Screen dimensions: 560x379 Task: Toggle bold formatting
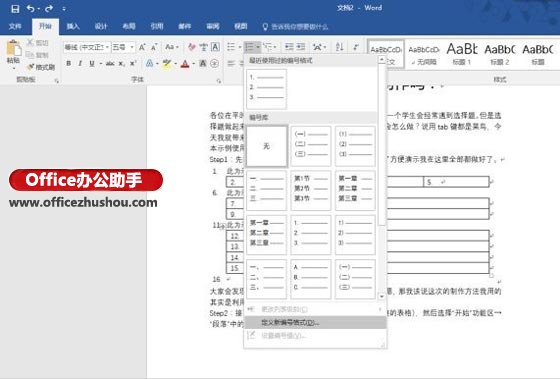click(x=69, y=64)
